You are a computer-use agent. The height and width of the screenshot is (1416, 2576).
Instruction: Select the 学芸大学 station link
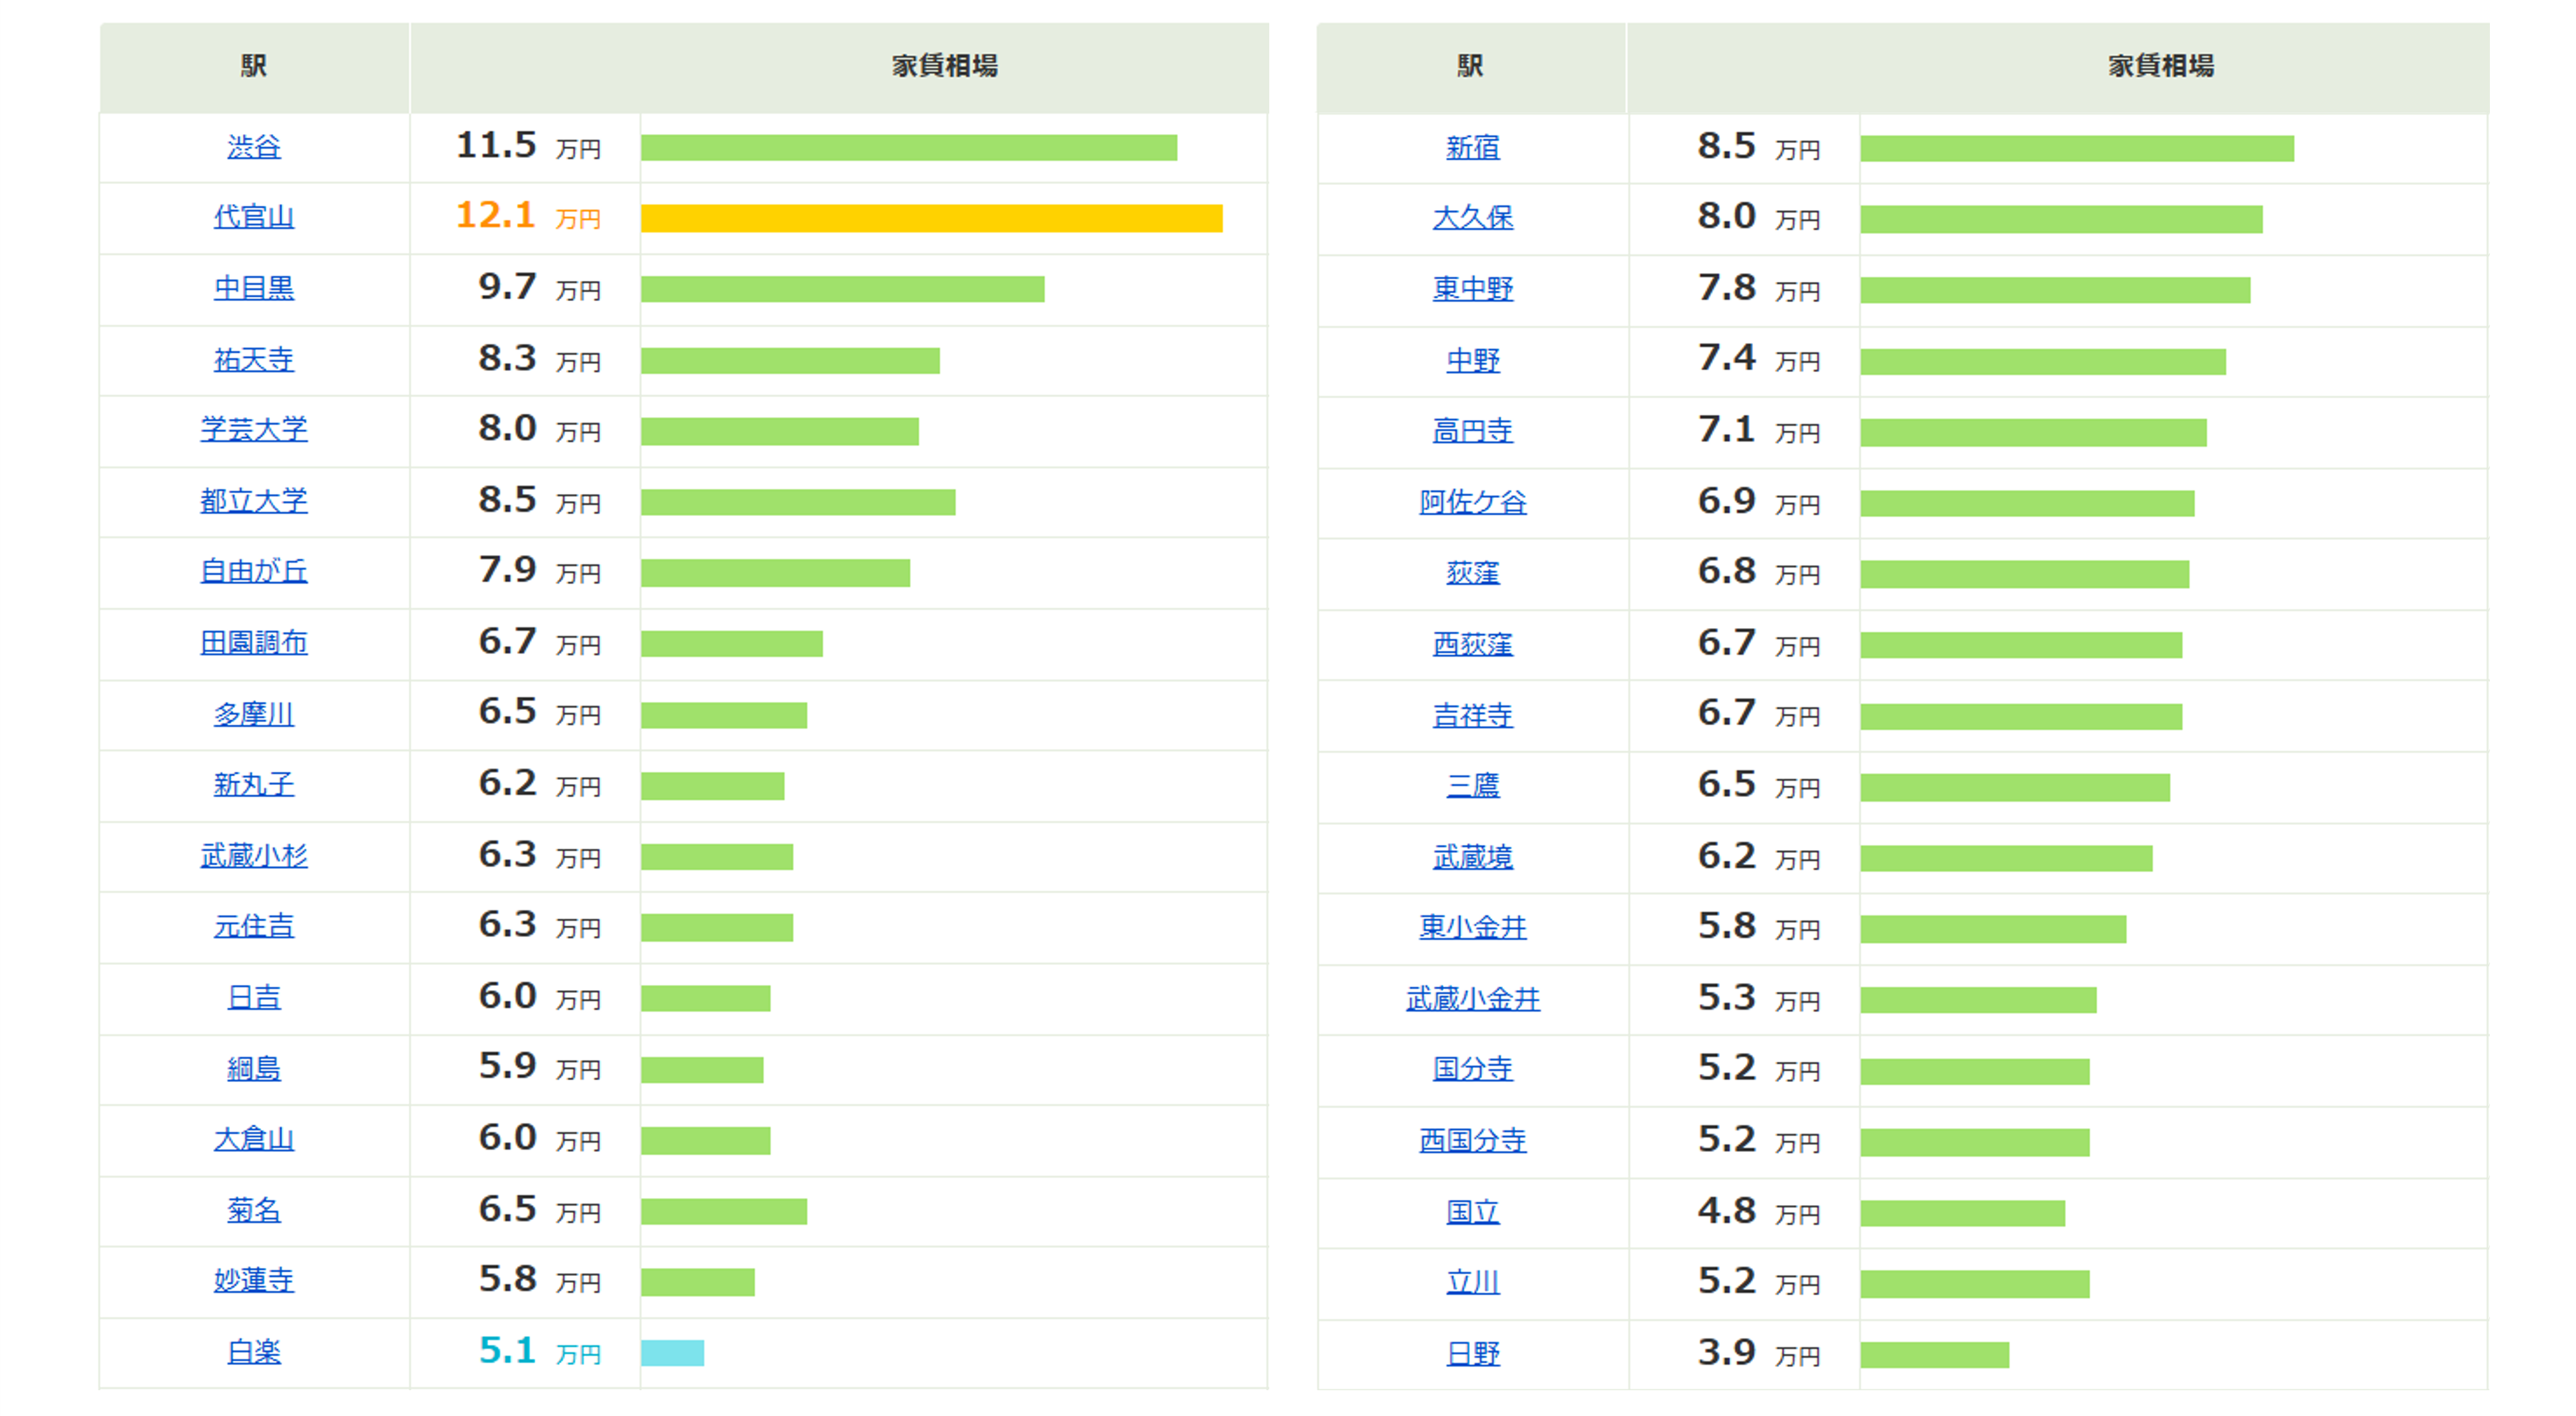pyautogui.click(x=254, y=430)
